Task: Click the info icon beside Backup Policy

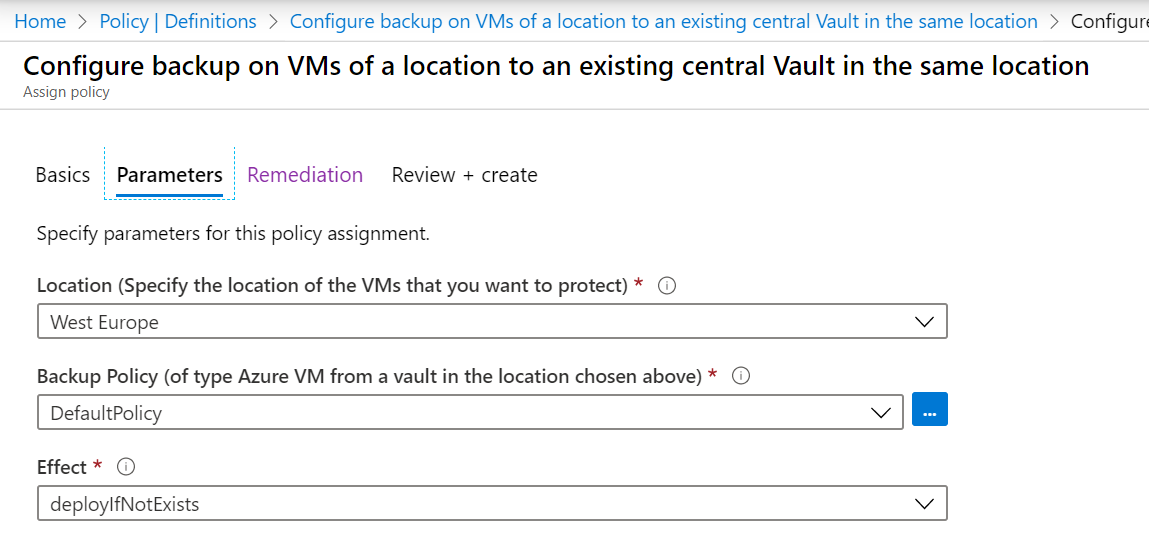Action: pyautogui.click(x=741, y=377)
